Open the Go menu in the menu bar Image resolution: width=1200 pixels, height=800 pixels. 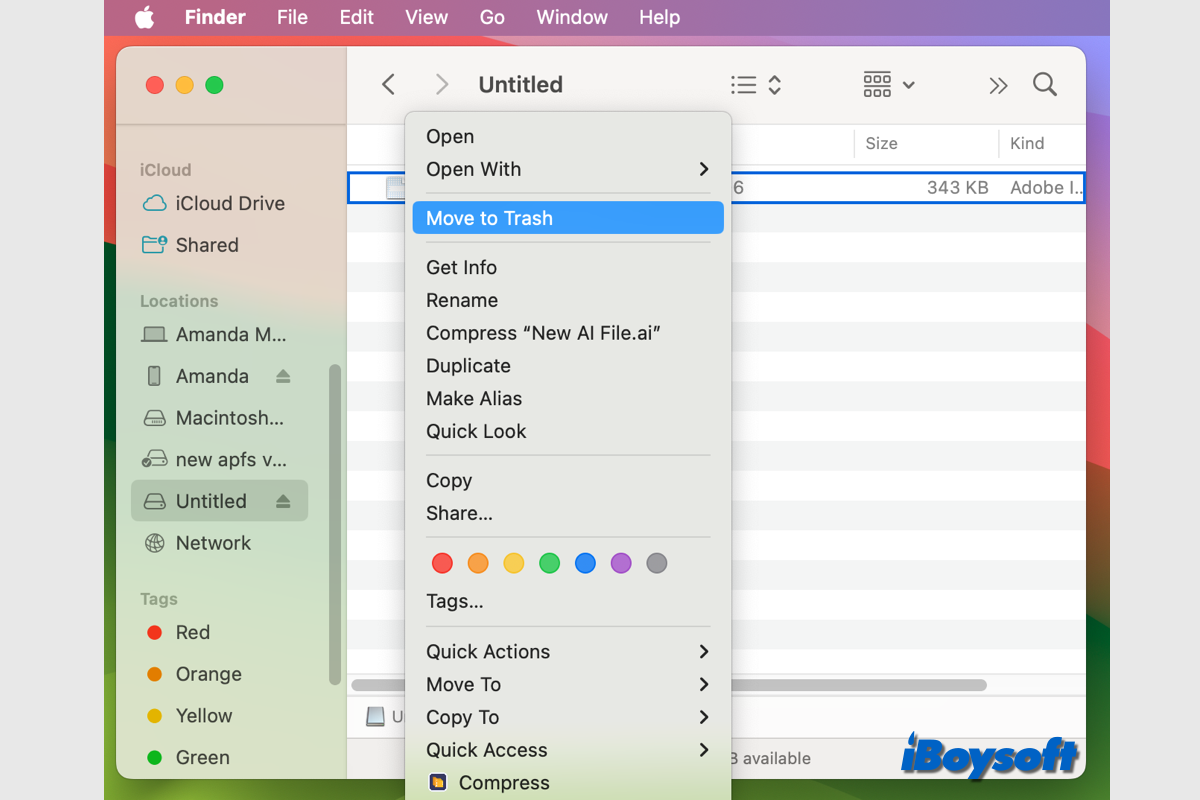pos(491,17)
